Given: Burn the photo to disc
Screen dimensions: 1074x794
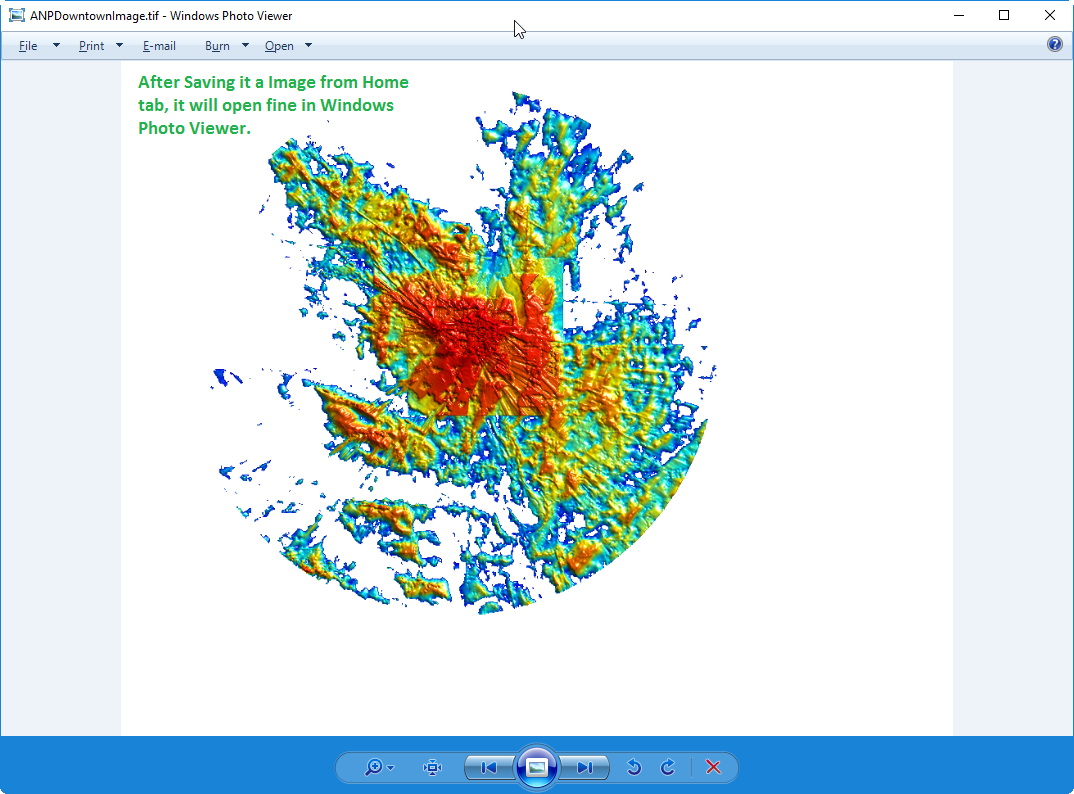Looking at the screenshot, I should click(216, 45).
